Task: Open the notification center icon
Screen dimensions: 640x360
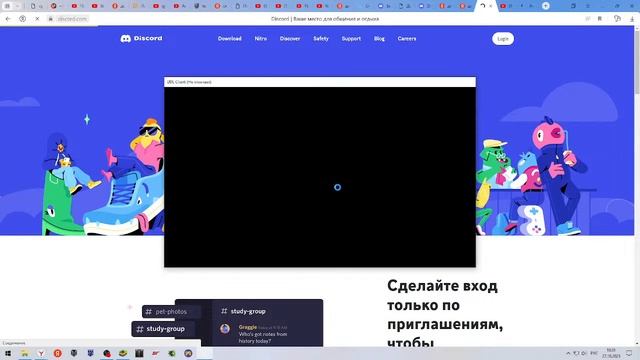Action: point(629,353)
